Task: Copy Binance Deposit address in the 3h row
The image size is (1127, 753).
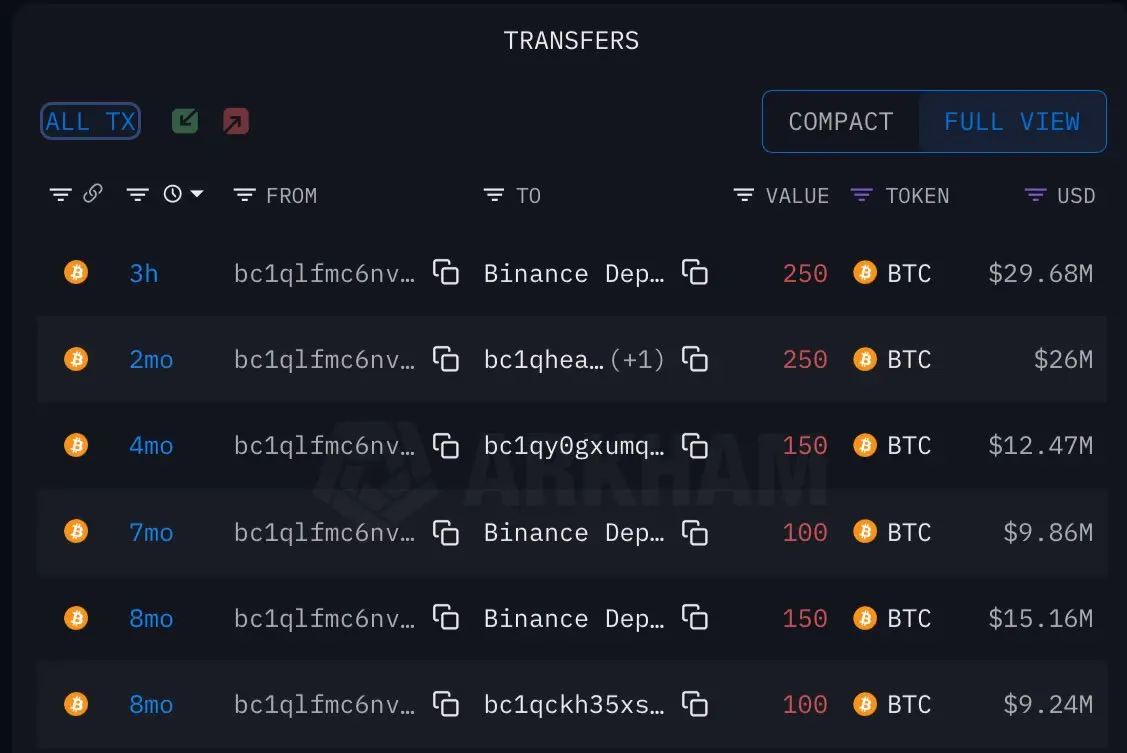Action: pyautogui.click(x=694, y=272)
